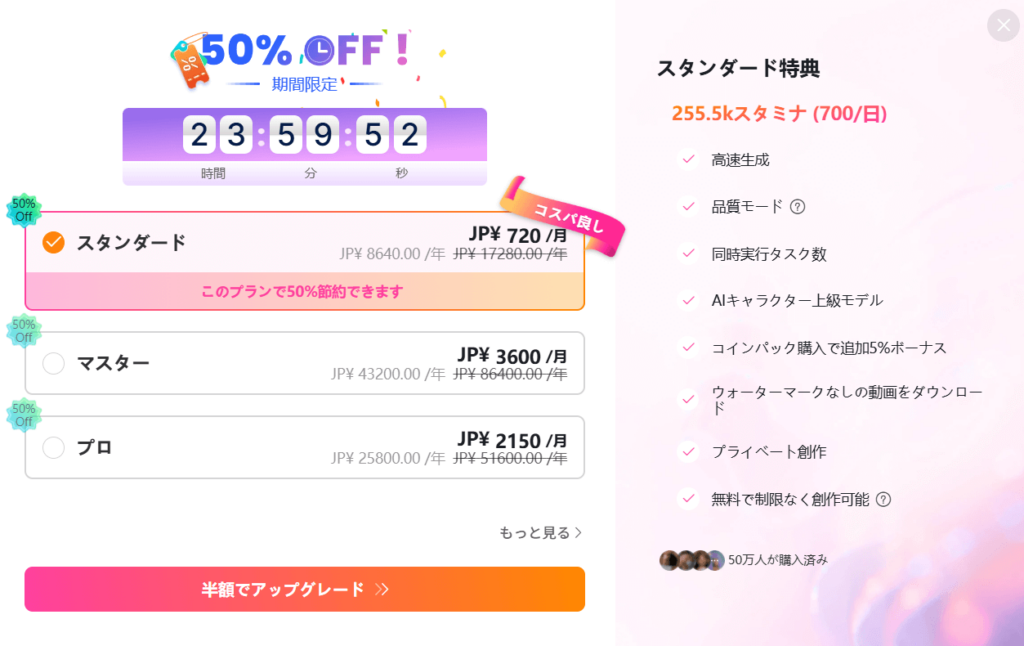Select the スタンダード plan radio button
1024x646 pixels.
point(54,243)
